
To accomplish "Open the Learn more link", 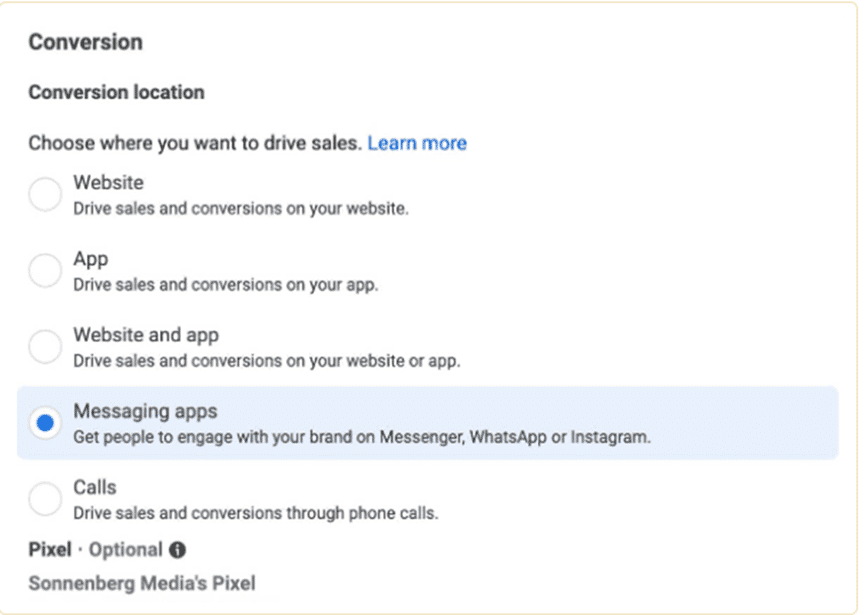I will pyautogui.click(x=417, y=143).
